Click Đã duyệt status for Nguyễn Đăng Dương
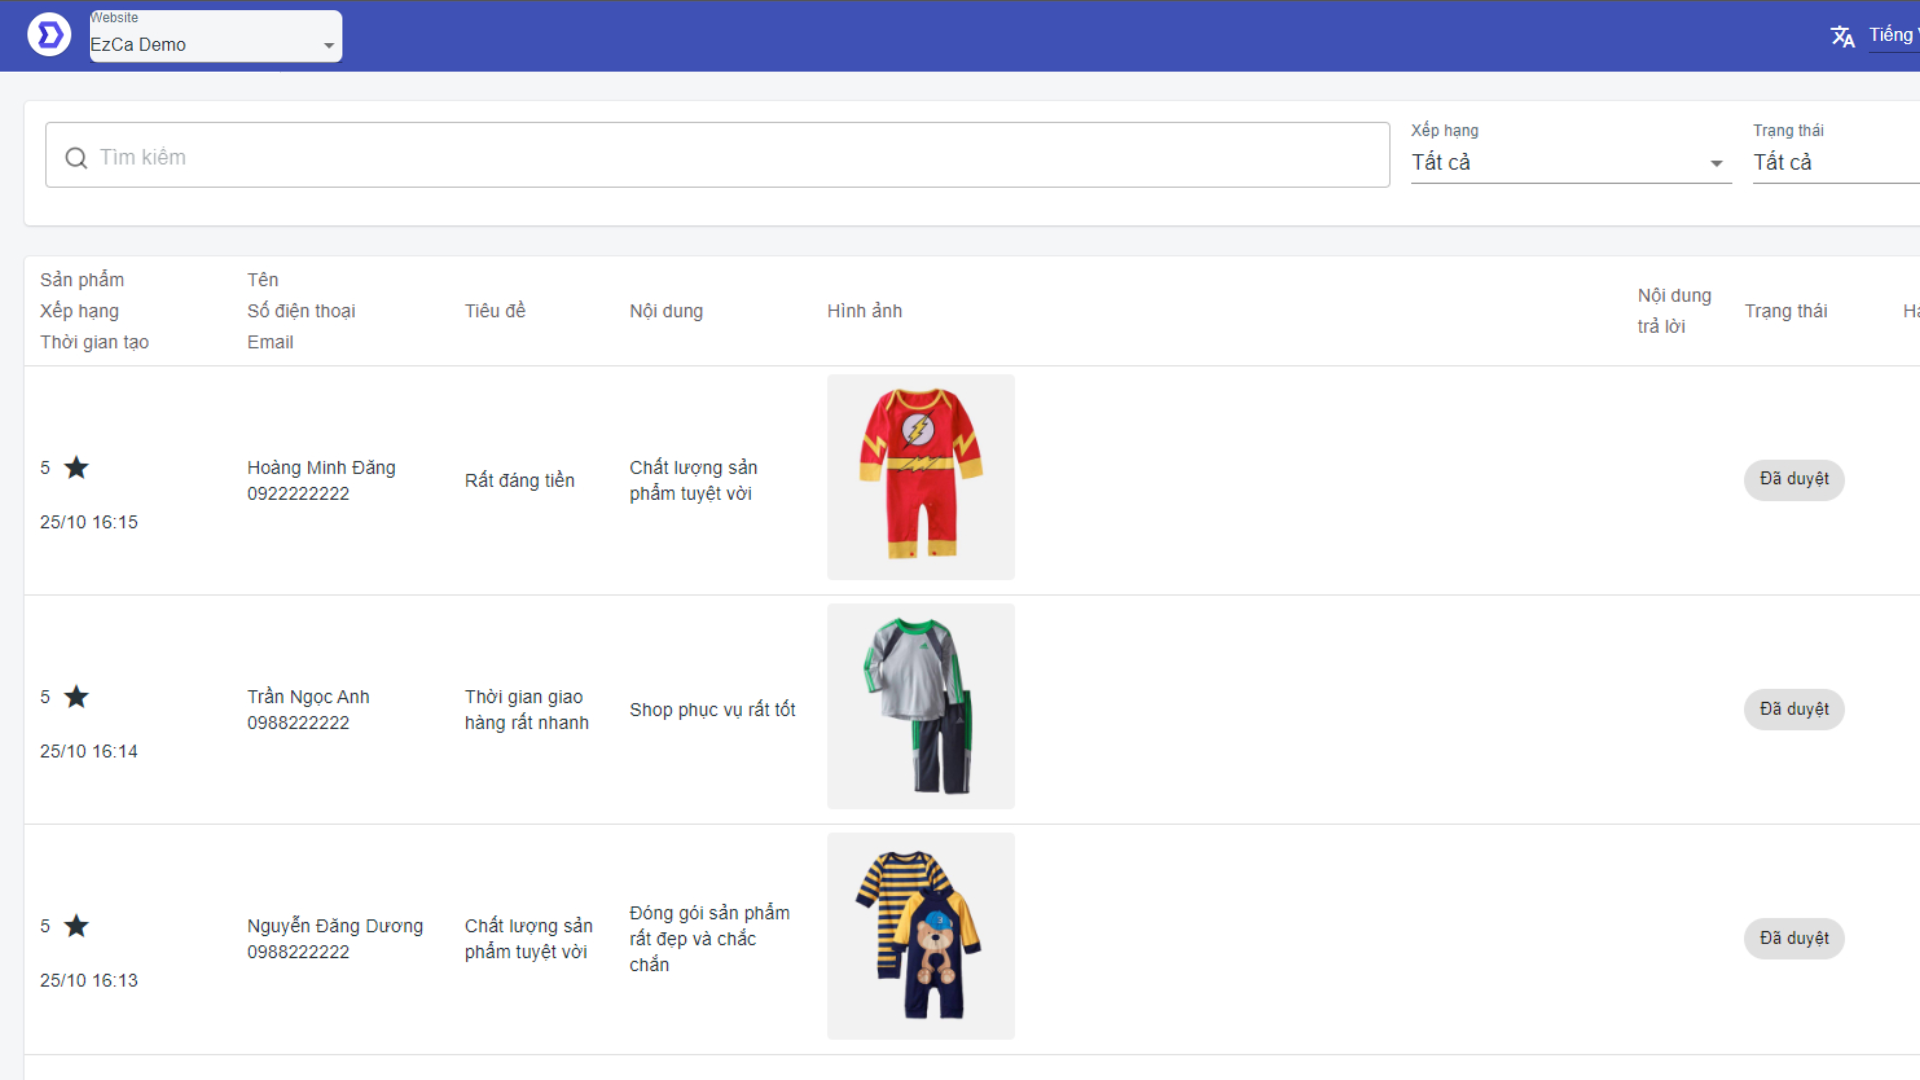1920x1080 pixels. (x=1794, y=938)
